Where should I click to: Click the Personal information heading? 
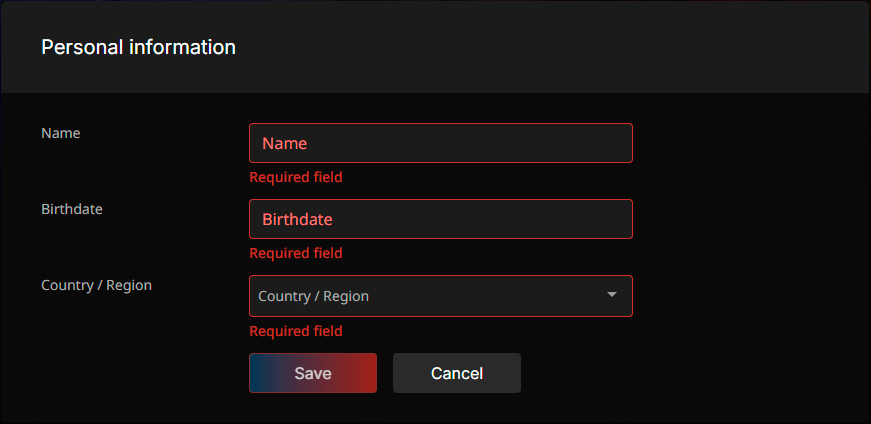point(138,47)
